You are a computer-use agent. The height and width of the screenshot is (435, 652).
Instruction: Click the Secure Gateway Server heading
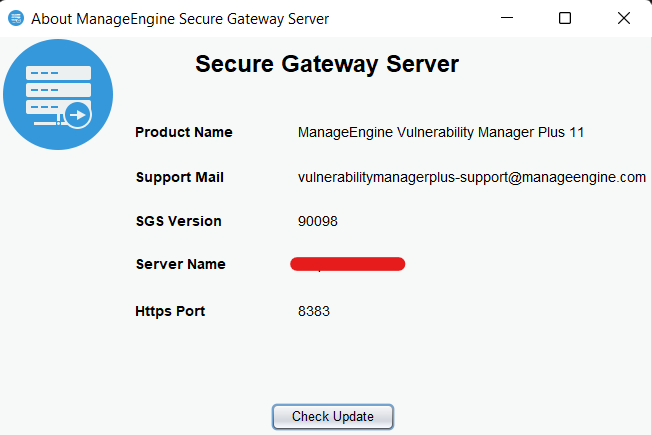coord(327,65)
